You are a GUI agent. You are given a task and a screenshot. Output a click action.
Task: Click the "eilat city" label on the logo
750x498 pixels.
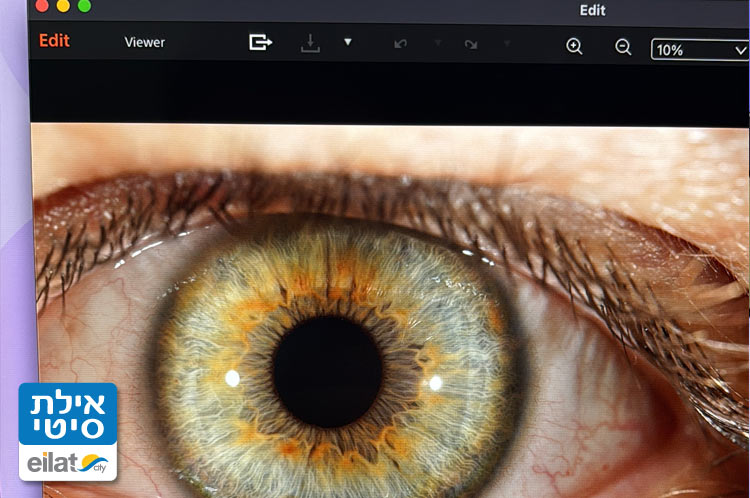point(68,462)
